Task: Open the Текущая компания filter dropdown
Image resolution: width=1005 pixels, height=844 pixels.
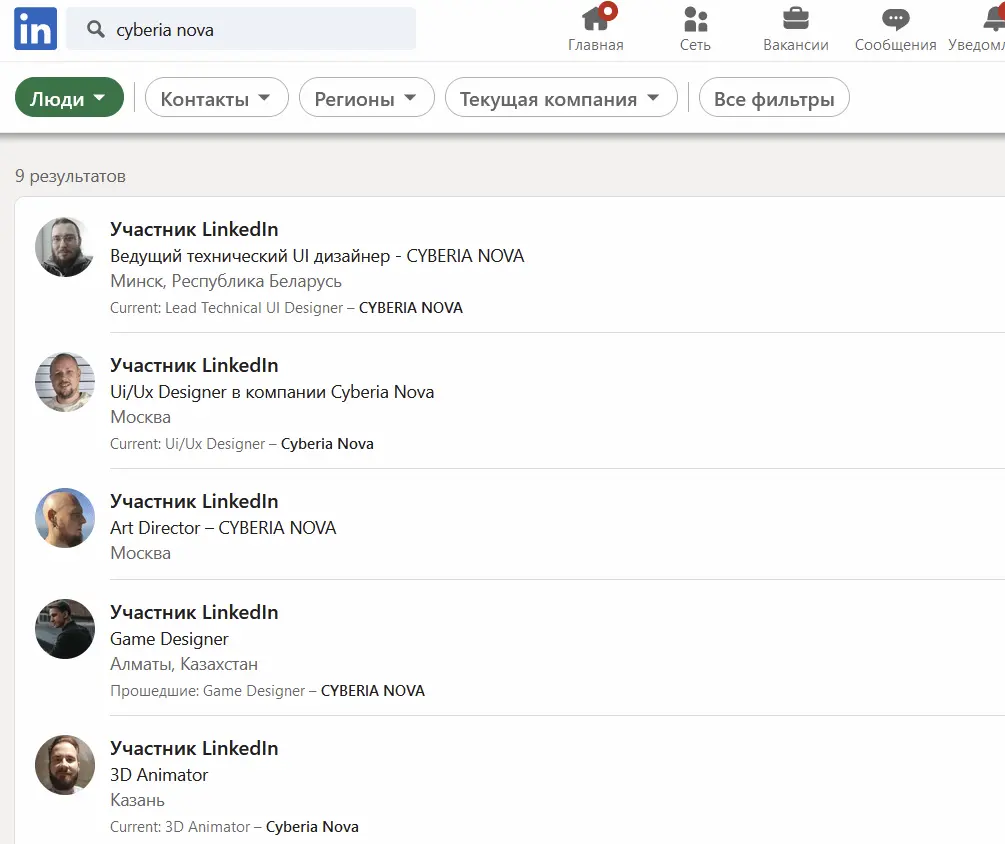Action: pos(560,98)
